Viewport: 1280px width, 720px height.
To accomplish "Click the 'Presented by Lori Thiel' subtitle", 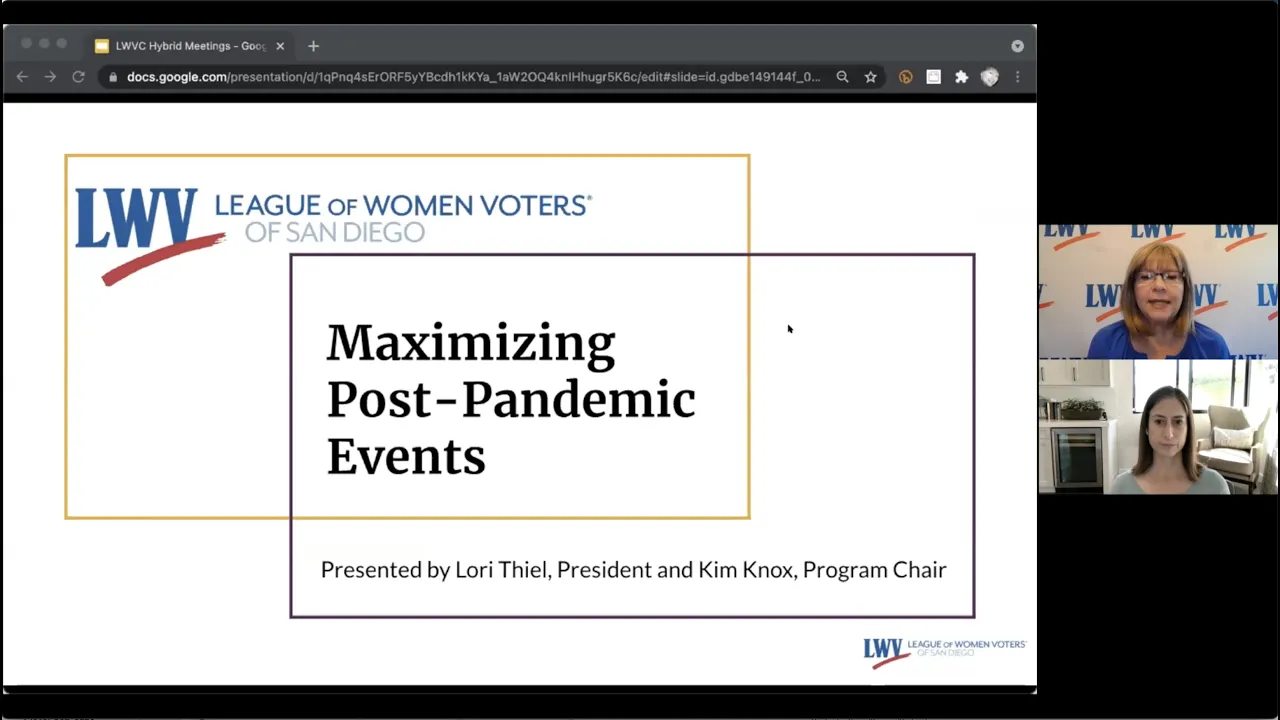I will pyautogui.click(x=633, y=570).
